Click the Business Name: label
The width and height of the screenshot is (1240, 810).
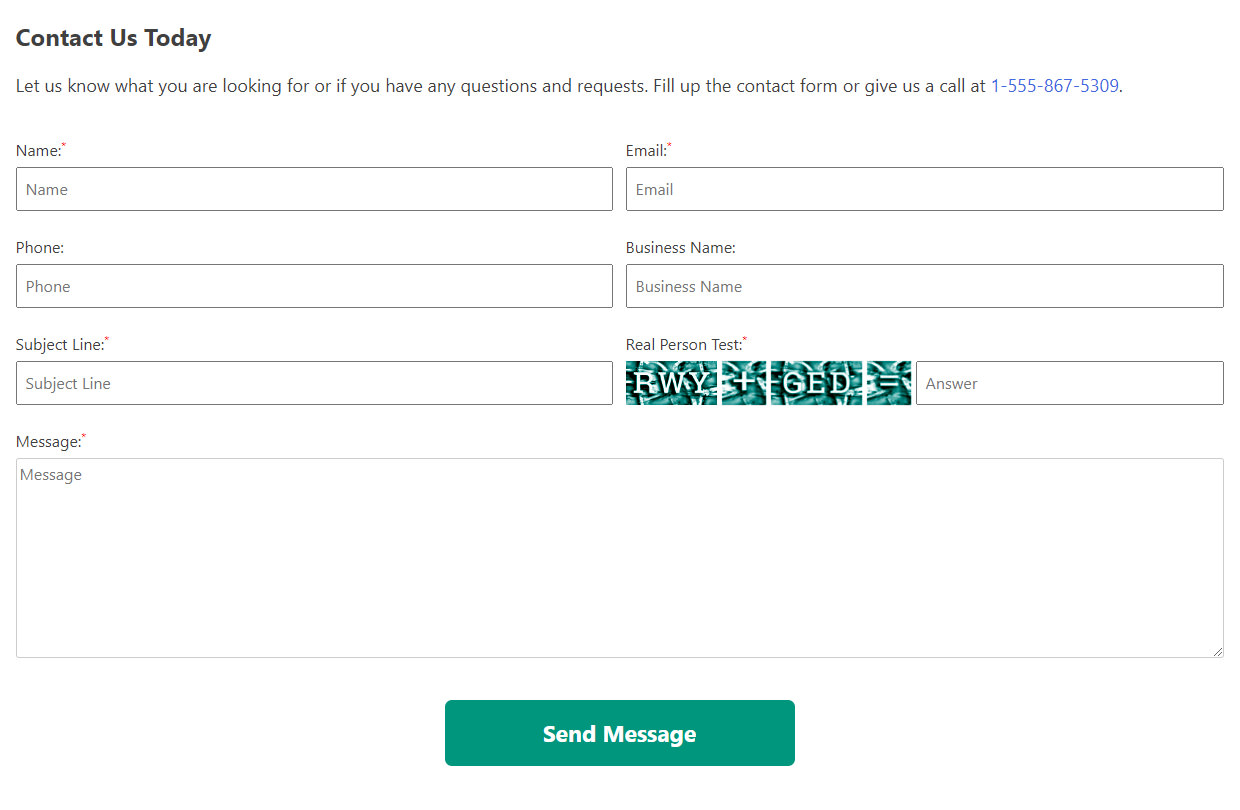681,248
